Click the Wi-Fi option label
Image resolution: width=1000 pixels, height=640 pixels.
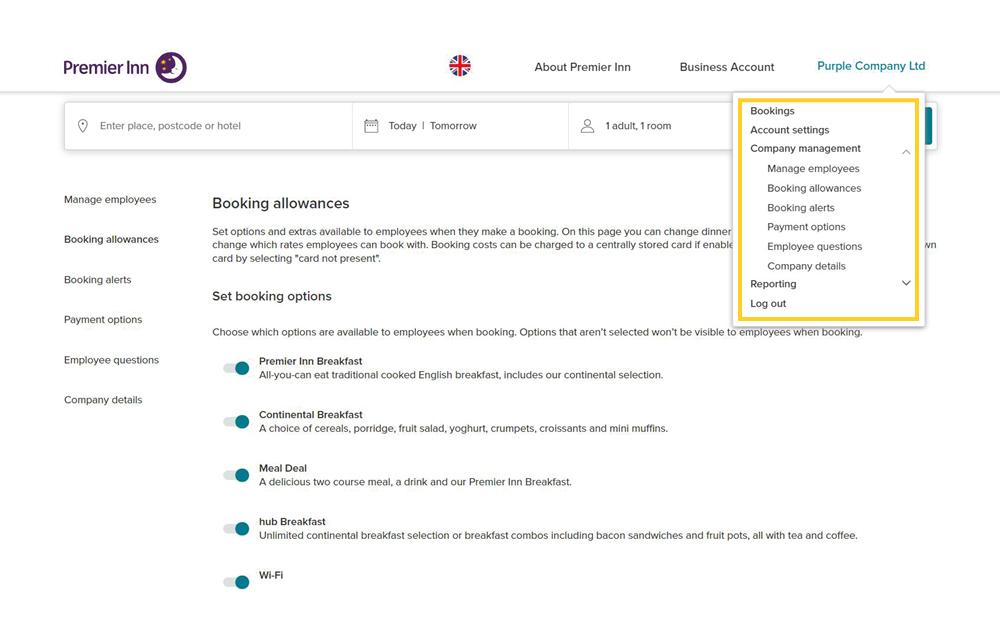[271, 576]
